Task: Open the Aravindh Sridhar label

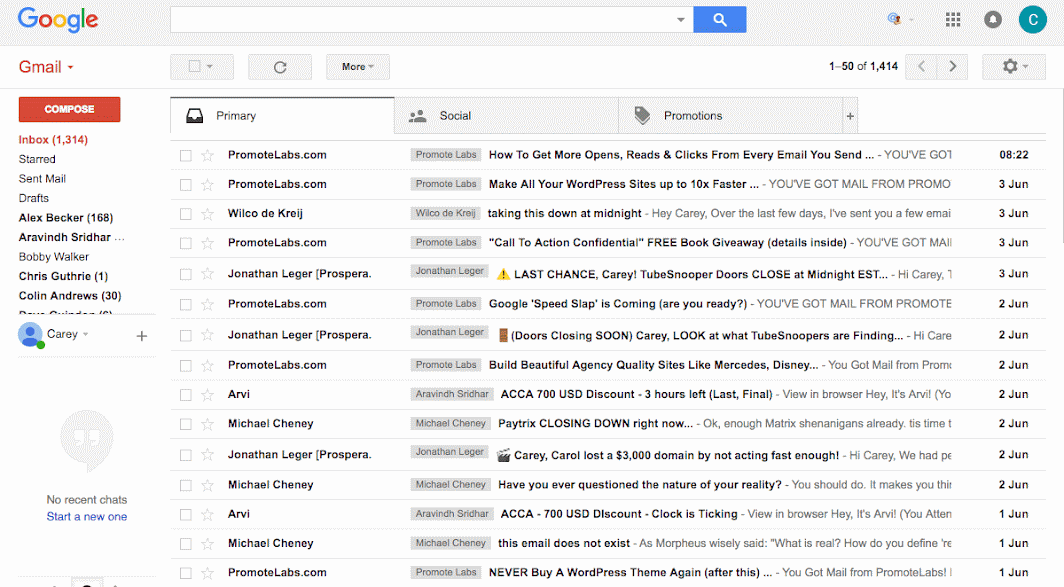Action: tap(71, 238)
